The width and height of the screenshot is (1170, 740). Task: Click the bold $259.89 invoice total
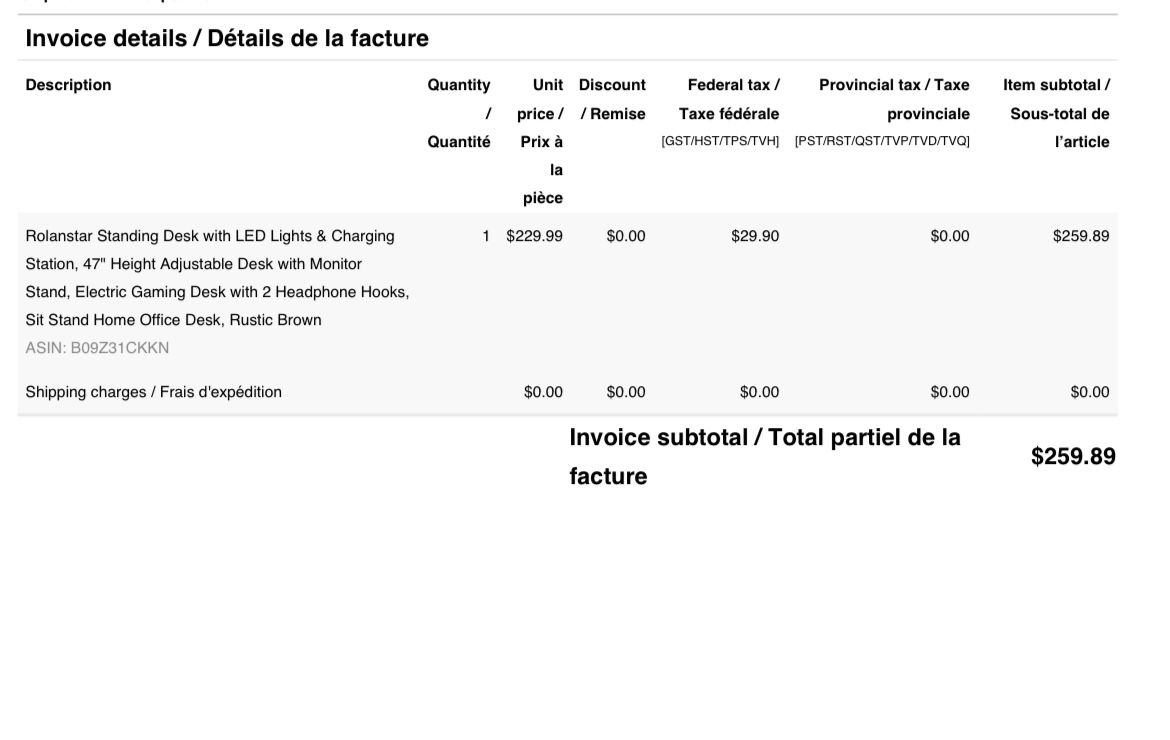1073,457
